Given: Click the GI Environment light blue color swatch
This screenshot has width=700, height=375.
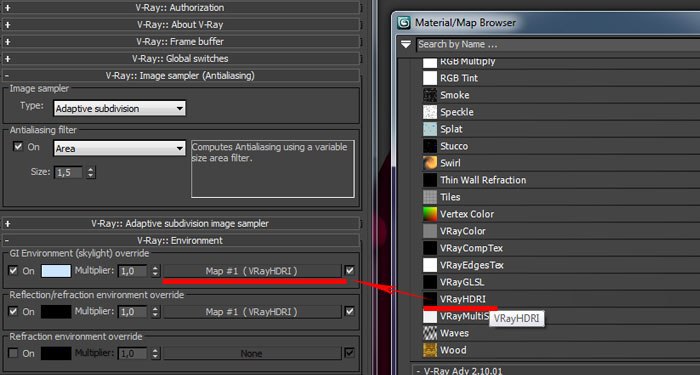Looking at the screenshot, I should point(56,271).
